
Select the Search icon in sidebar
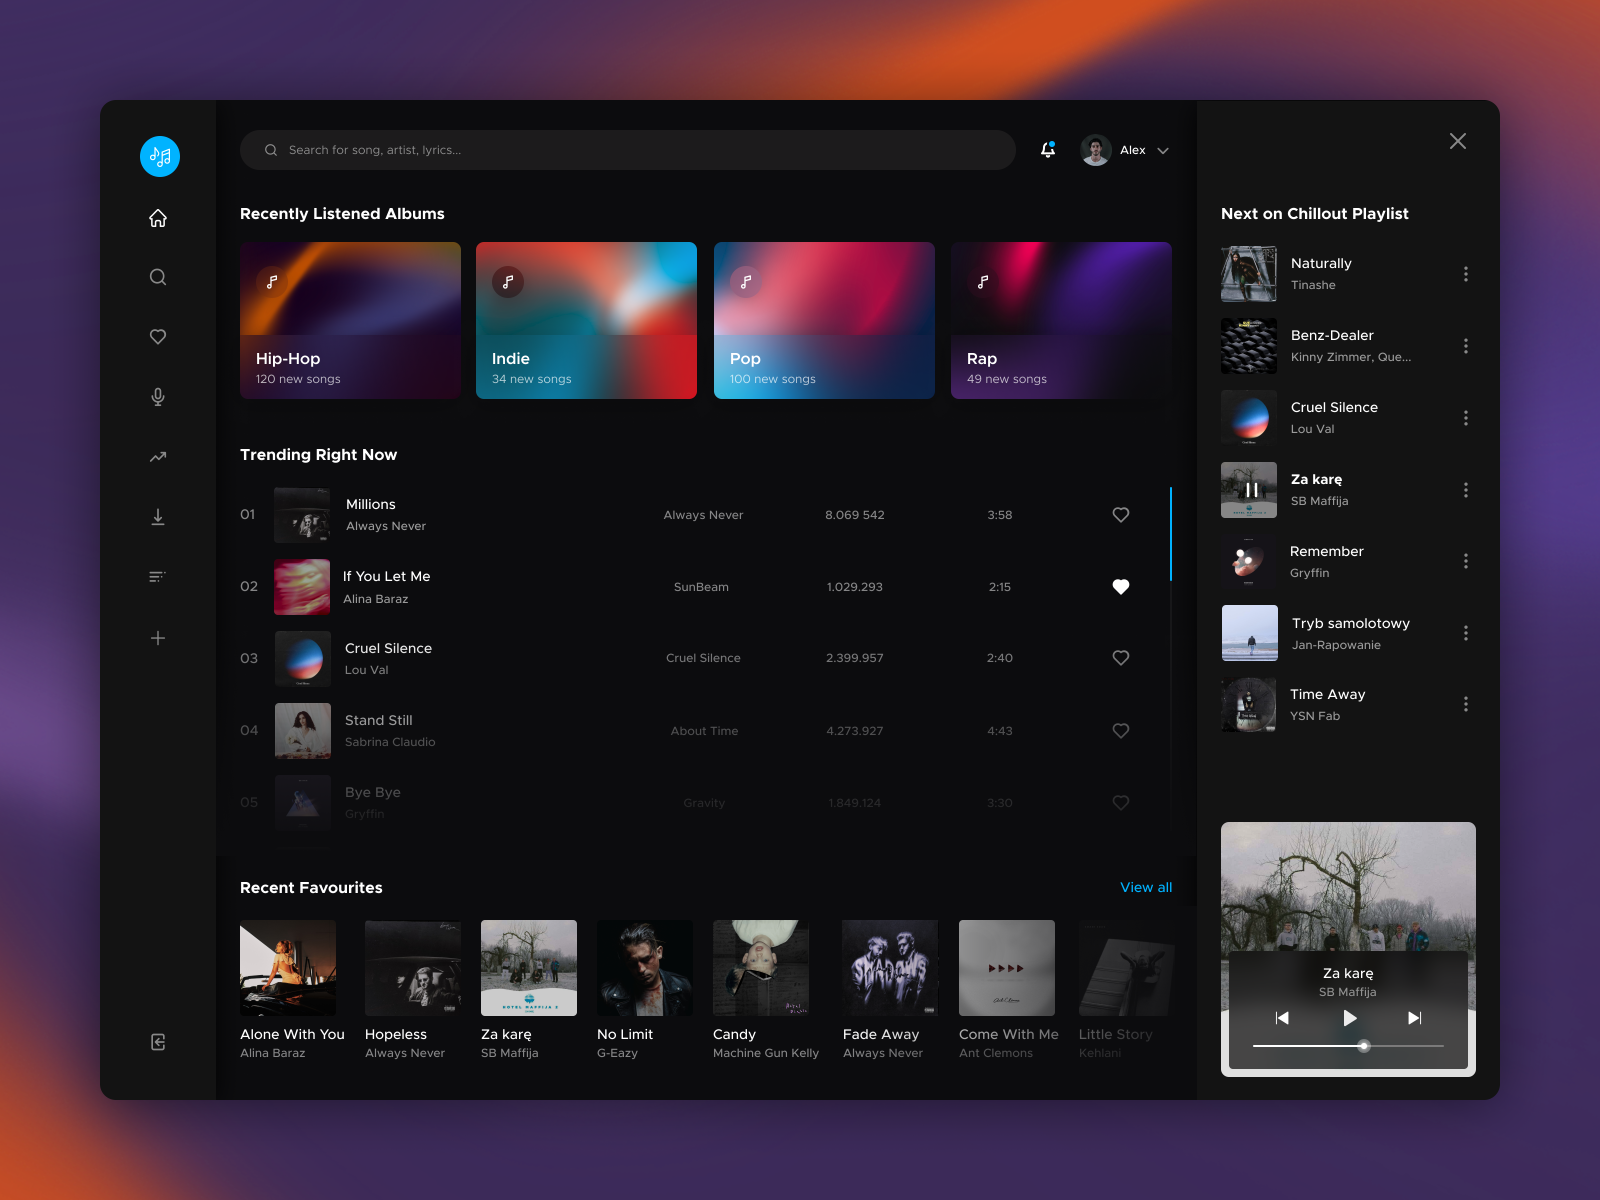[x=158, y=277]
